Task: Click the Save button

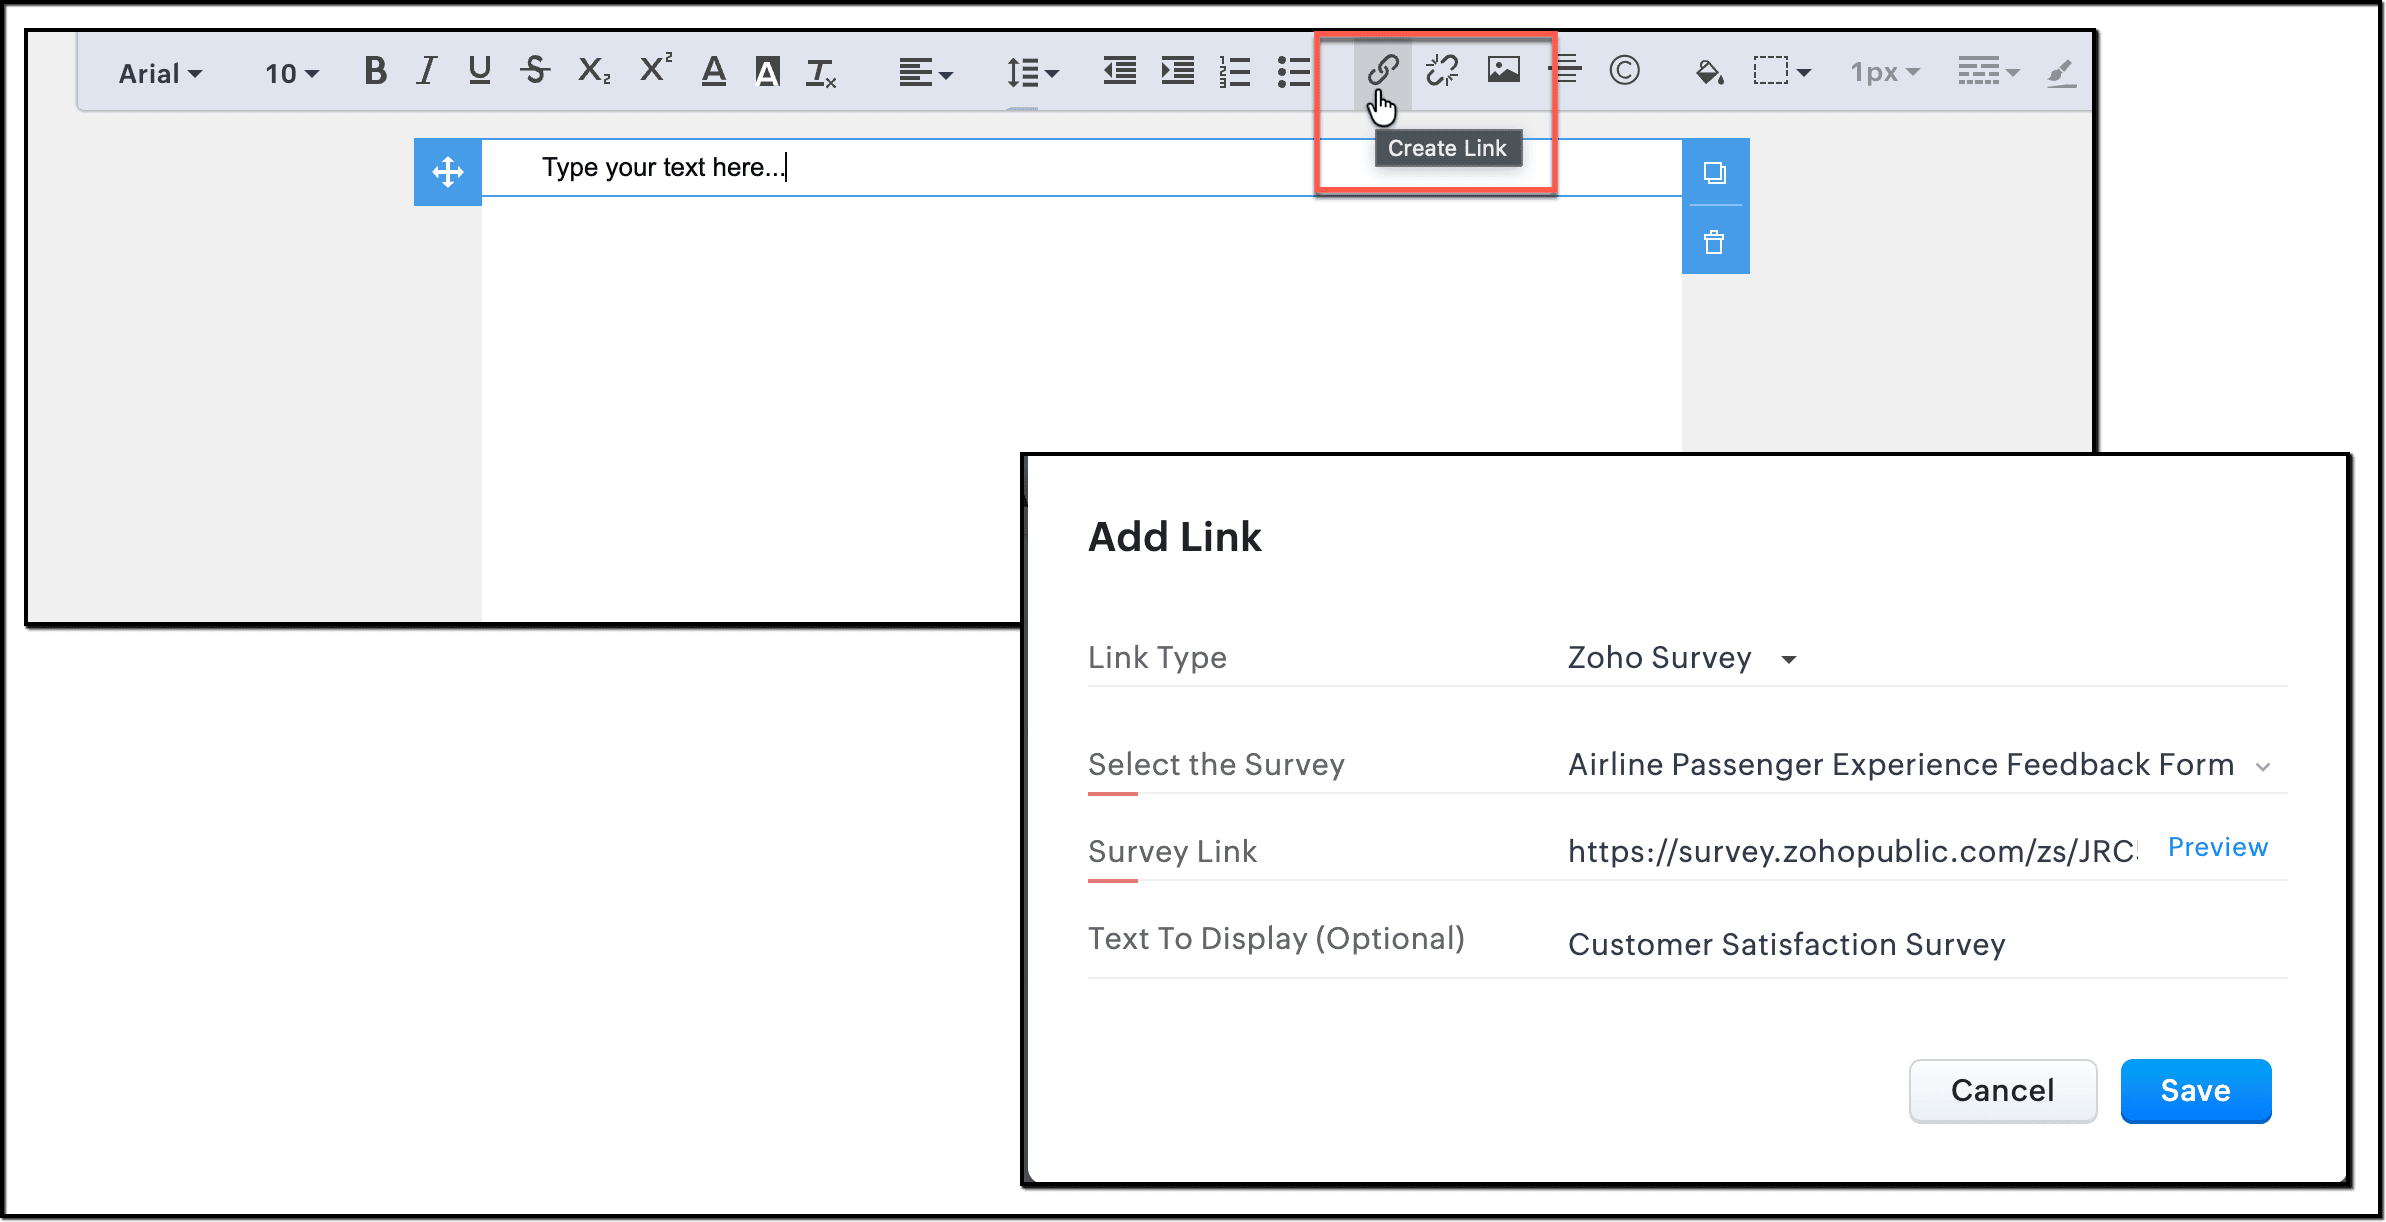Action: click(2195, 1090)
